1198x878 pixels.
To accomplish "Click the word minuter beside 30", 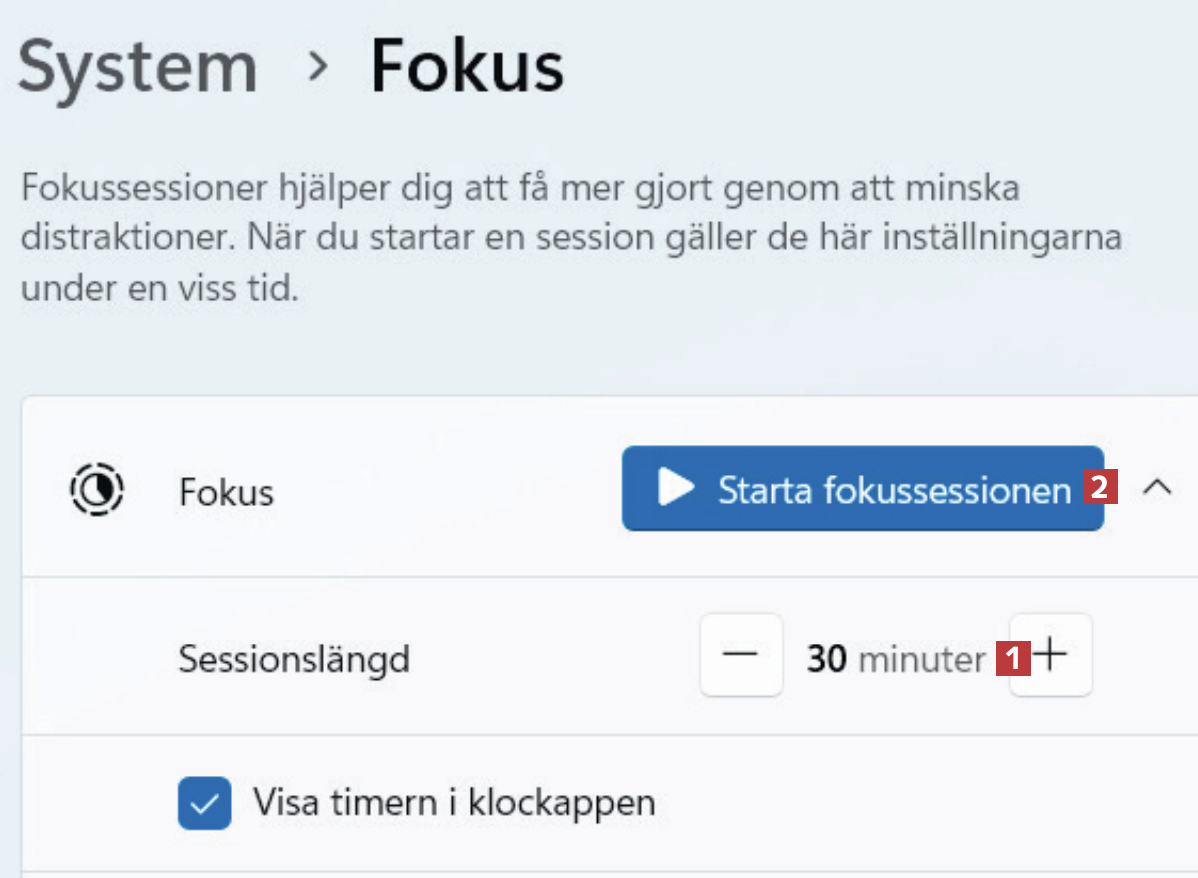I will 922,659.
